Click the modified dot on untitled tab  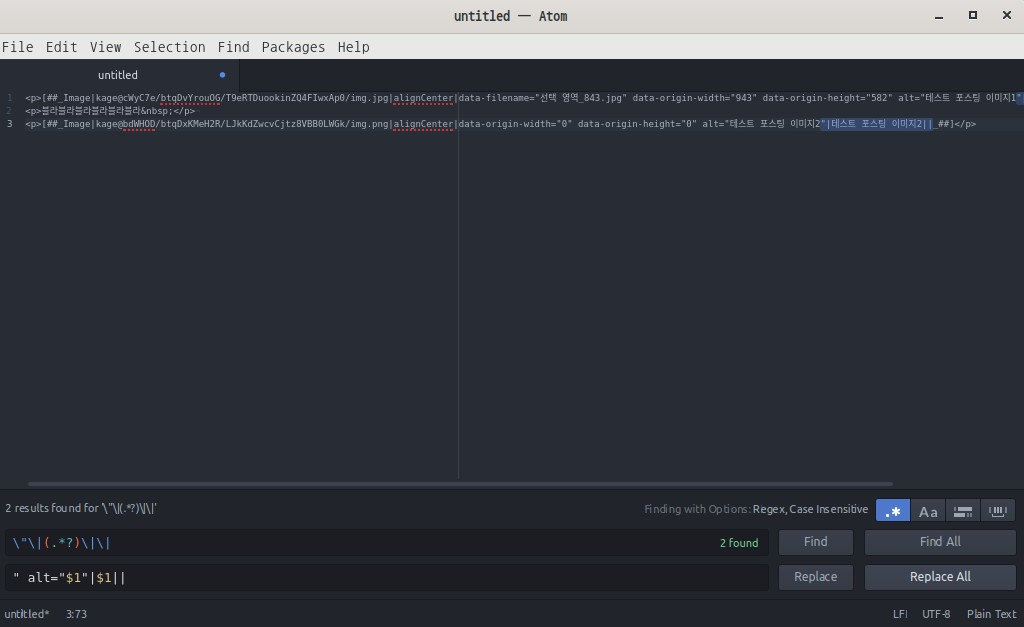click(223, 75)
